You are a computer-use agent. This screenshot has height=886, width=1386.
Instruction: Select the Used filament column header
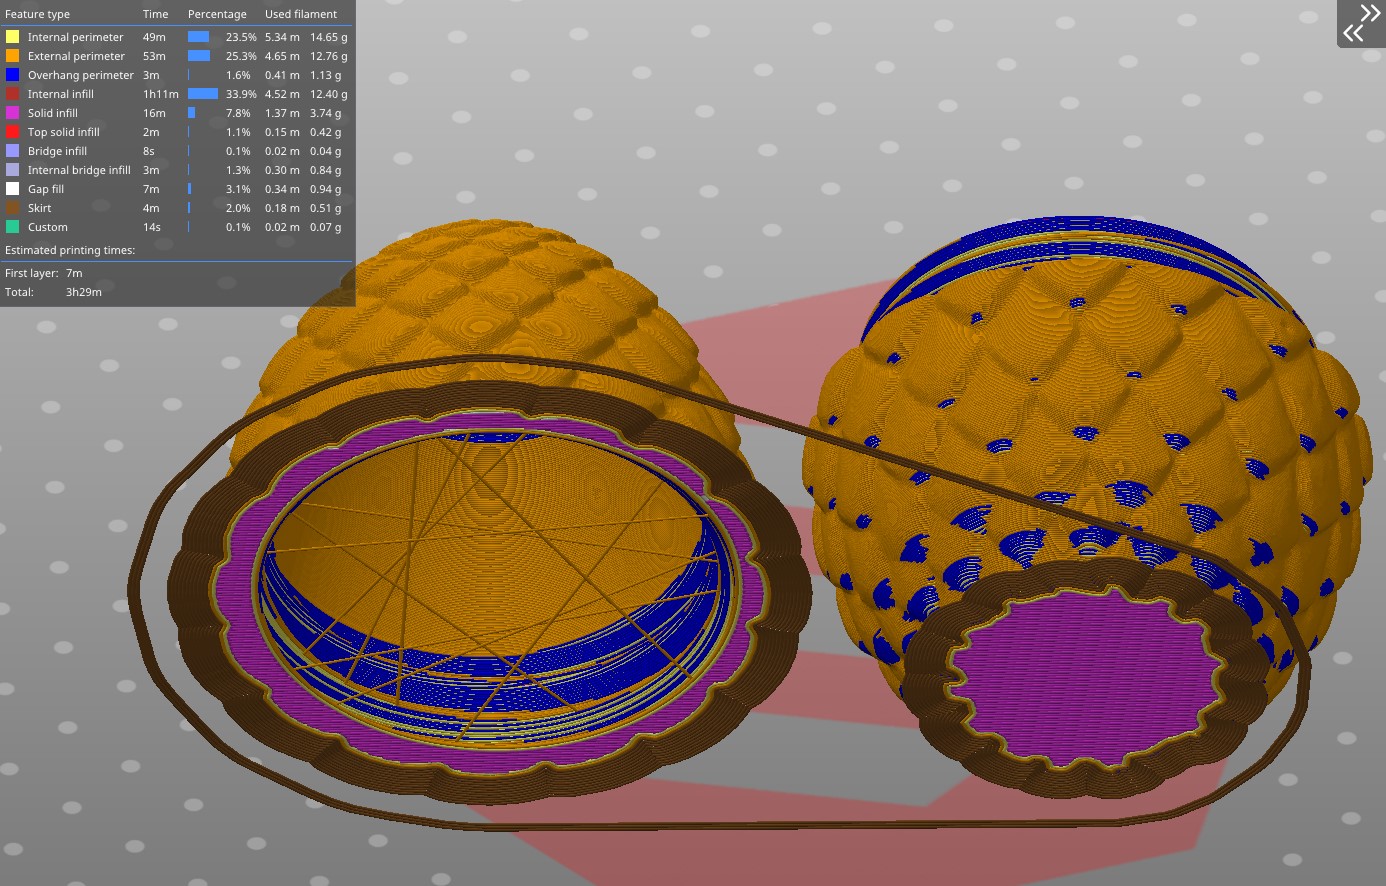[301, 14]
